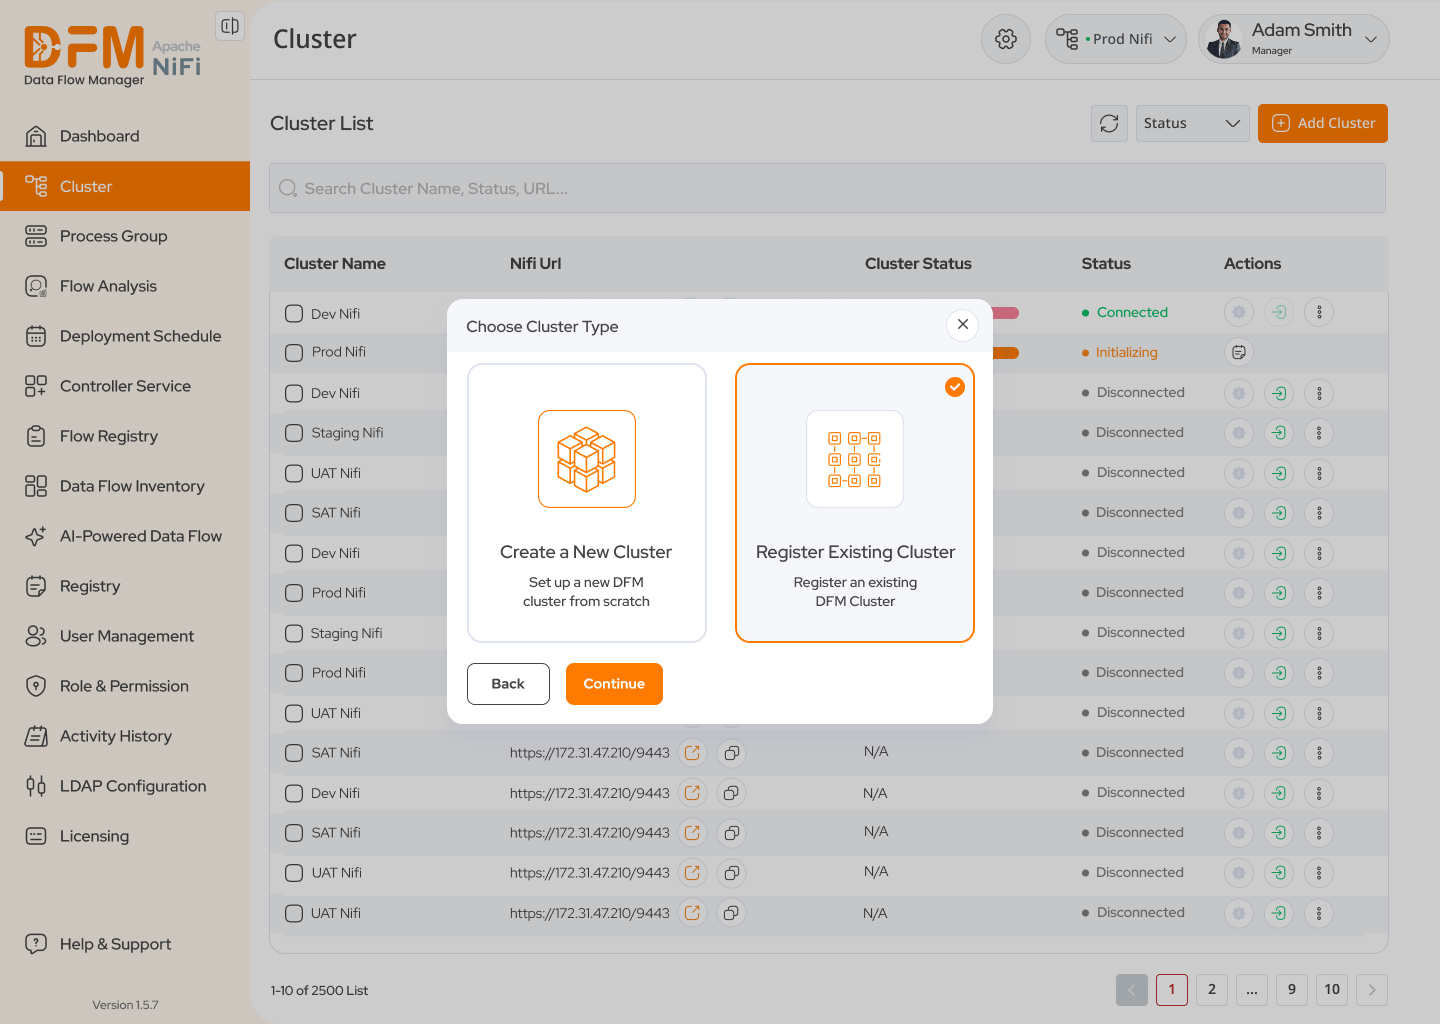Check the first UAT Nifi checkbox
Image resolution: width=1440 pixels, height=1024 pixels.
[x=294, y=473]
